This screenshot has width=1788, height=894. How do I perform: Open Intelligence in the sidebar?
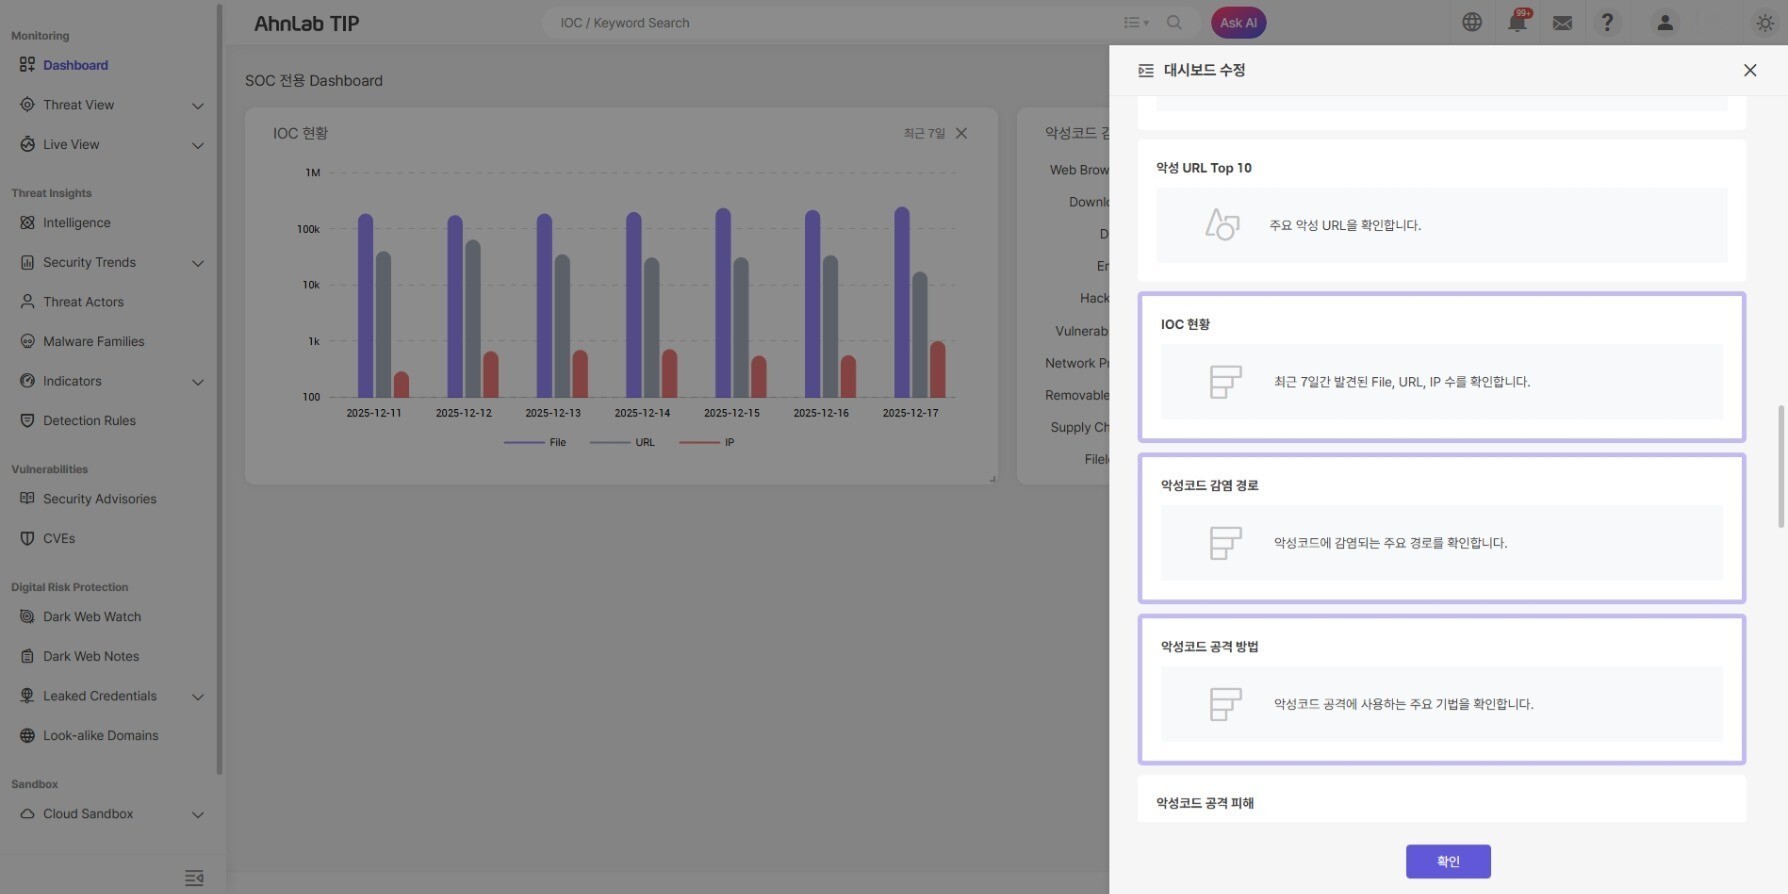[x=77, y=223]
